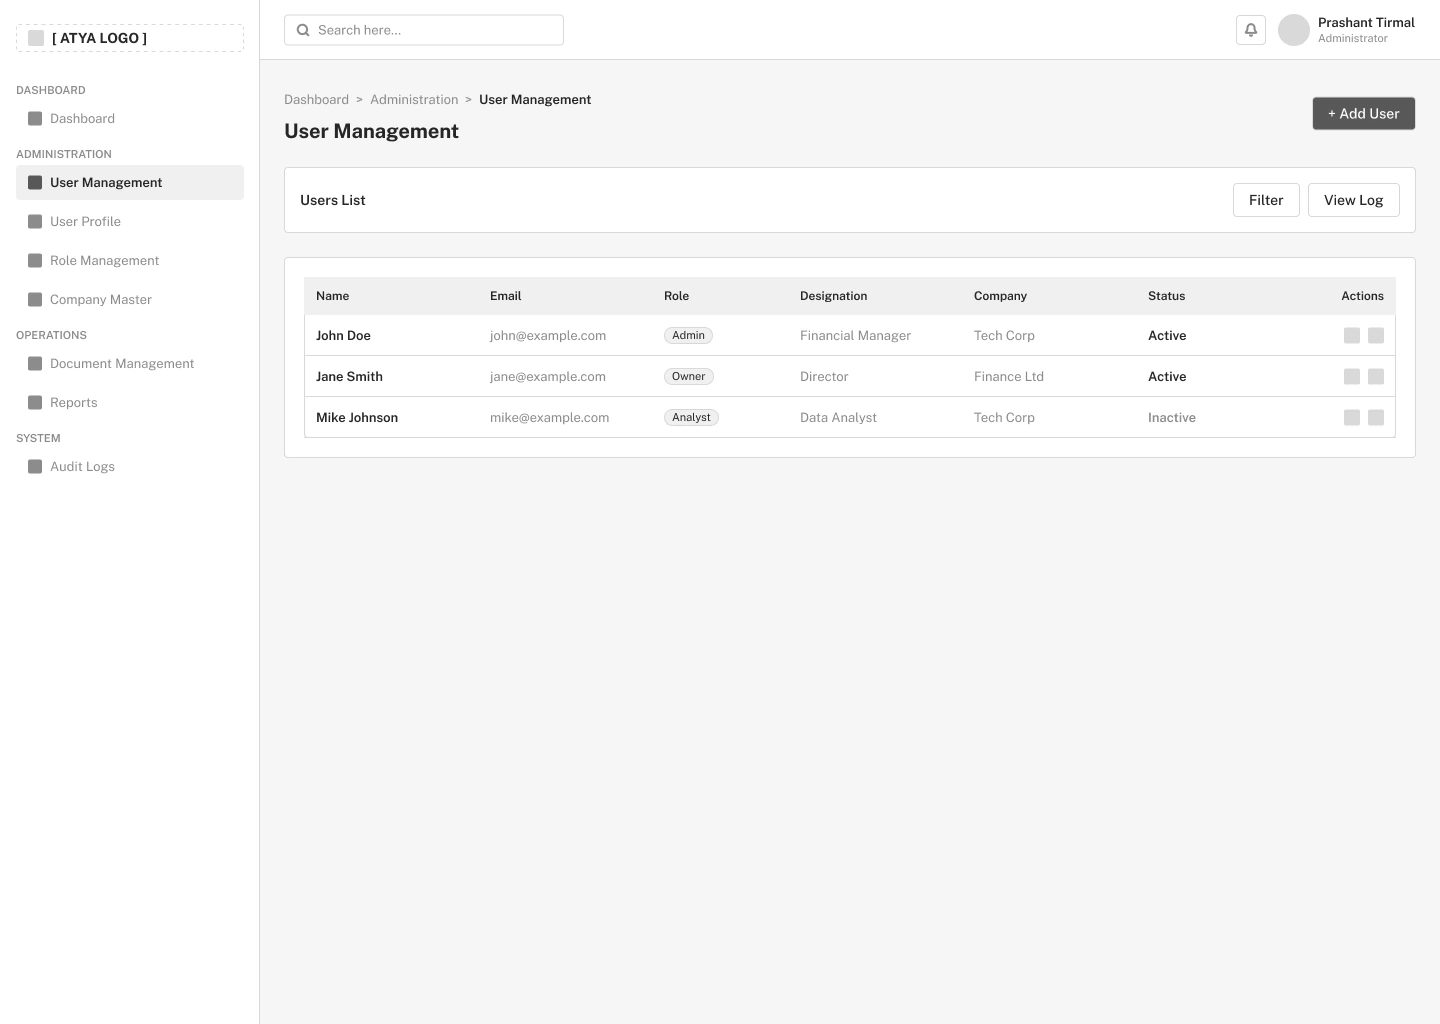Image resolution: width=1440 pixels, height=1024 pixels.
Task: Click the Company Master sidebar icon
Action: 35,300
